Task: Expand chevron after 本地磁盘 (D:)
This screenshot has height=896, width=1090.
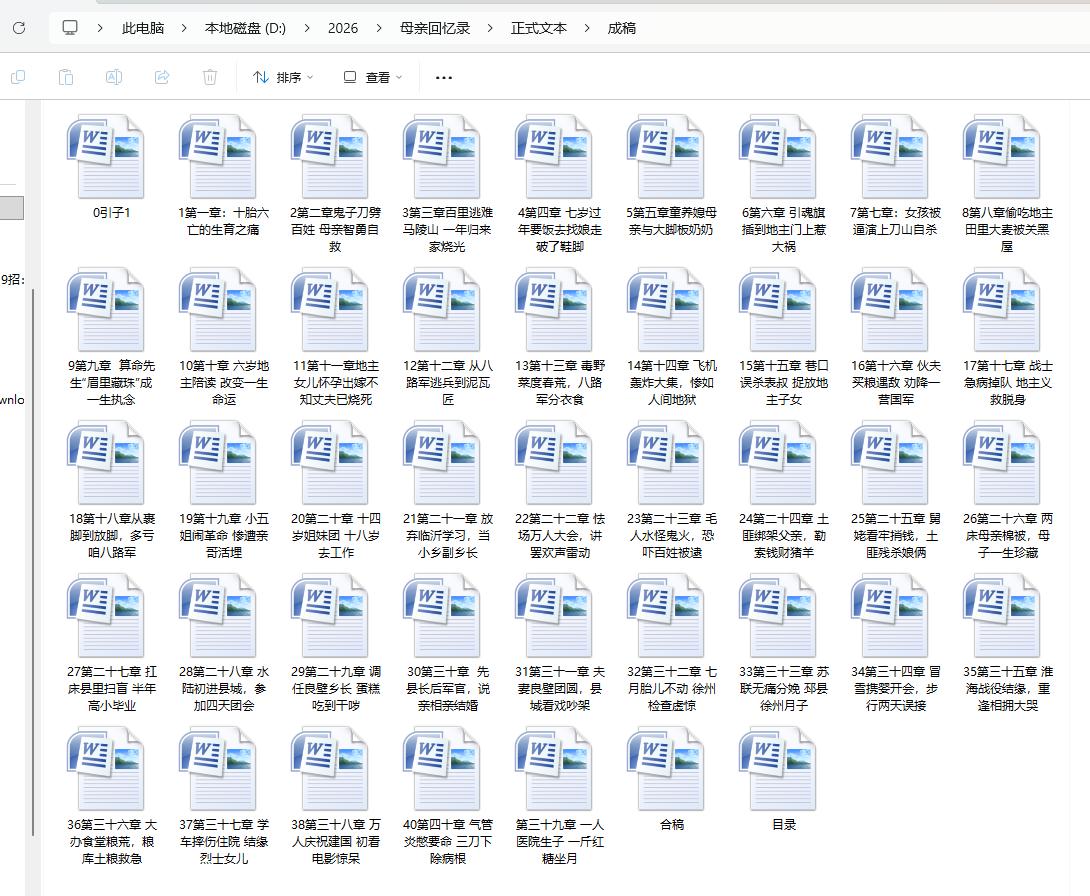Action: click(x=306, y=28)
